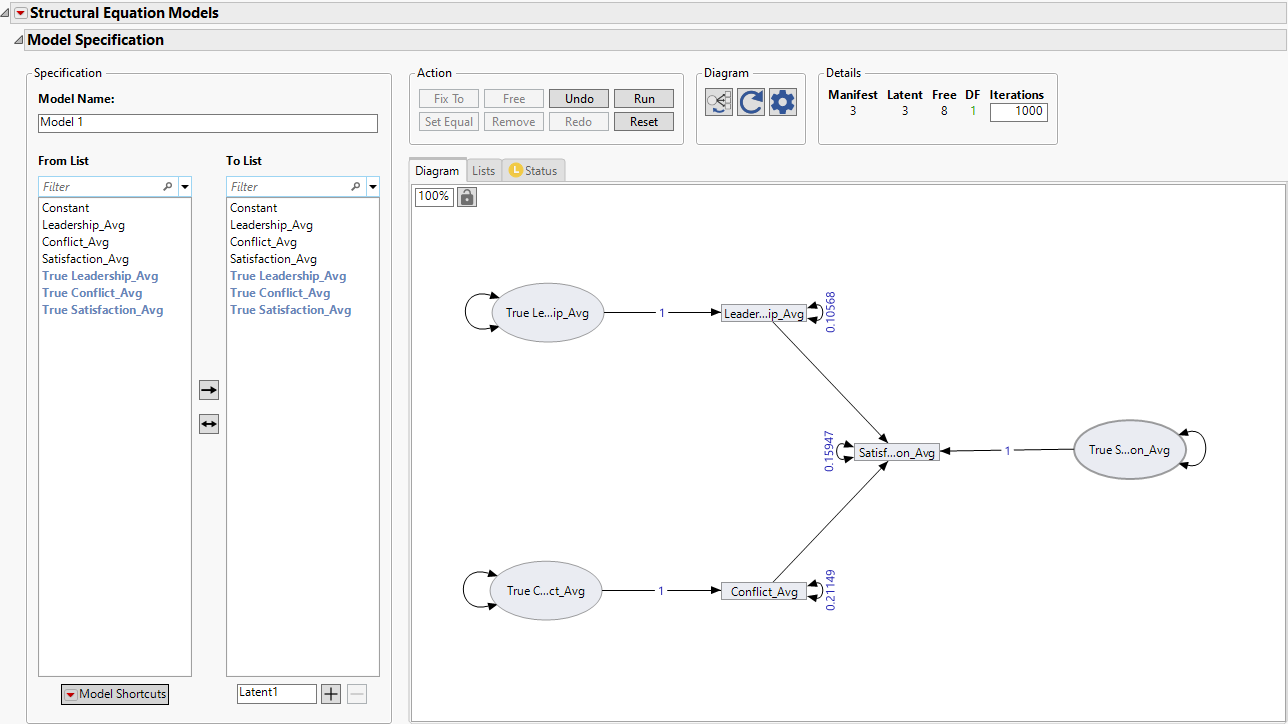Click the Reset button
Viewport: 1288px width, 724px height.
tap(644, 122)
